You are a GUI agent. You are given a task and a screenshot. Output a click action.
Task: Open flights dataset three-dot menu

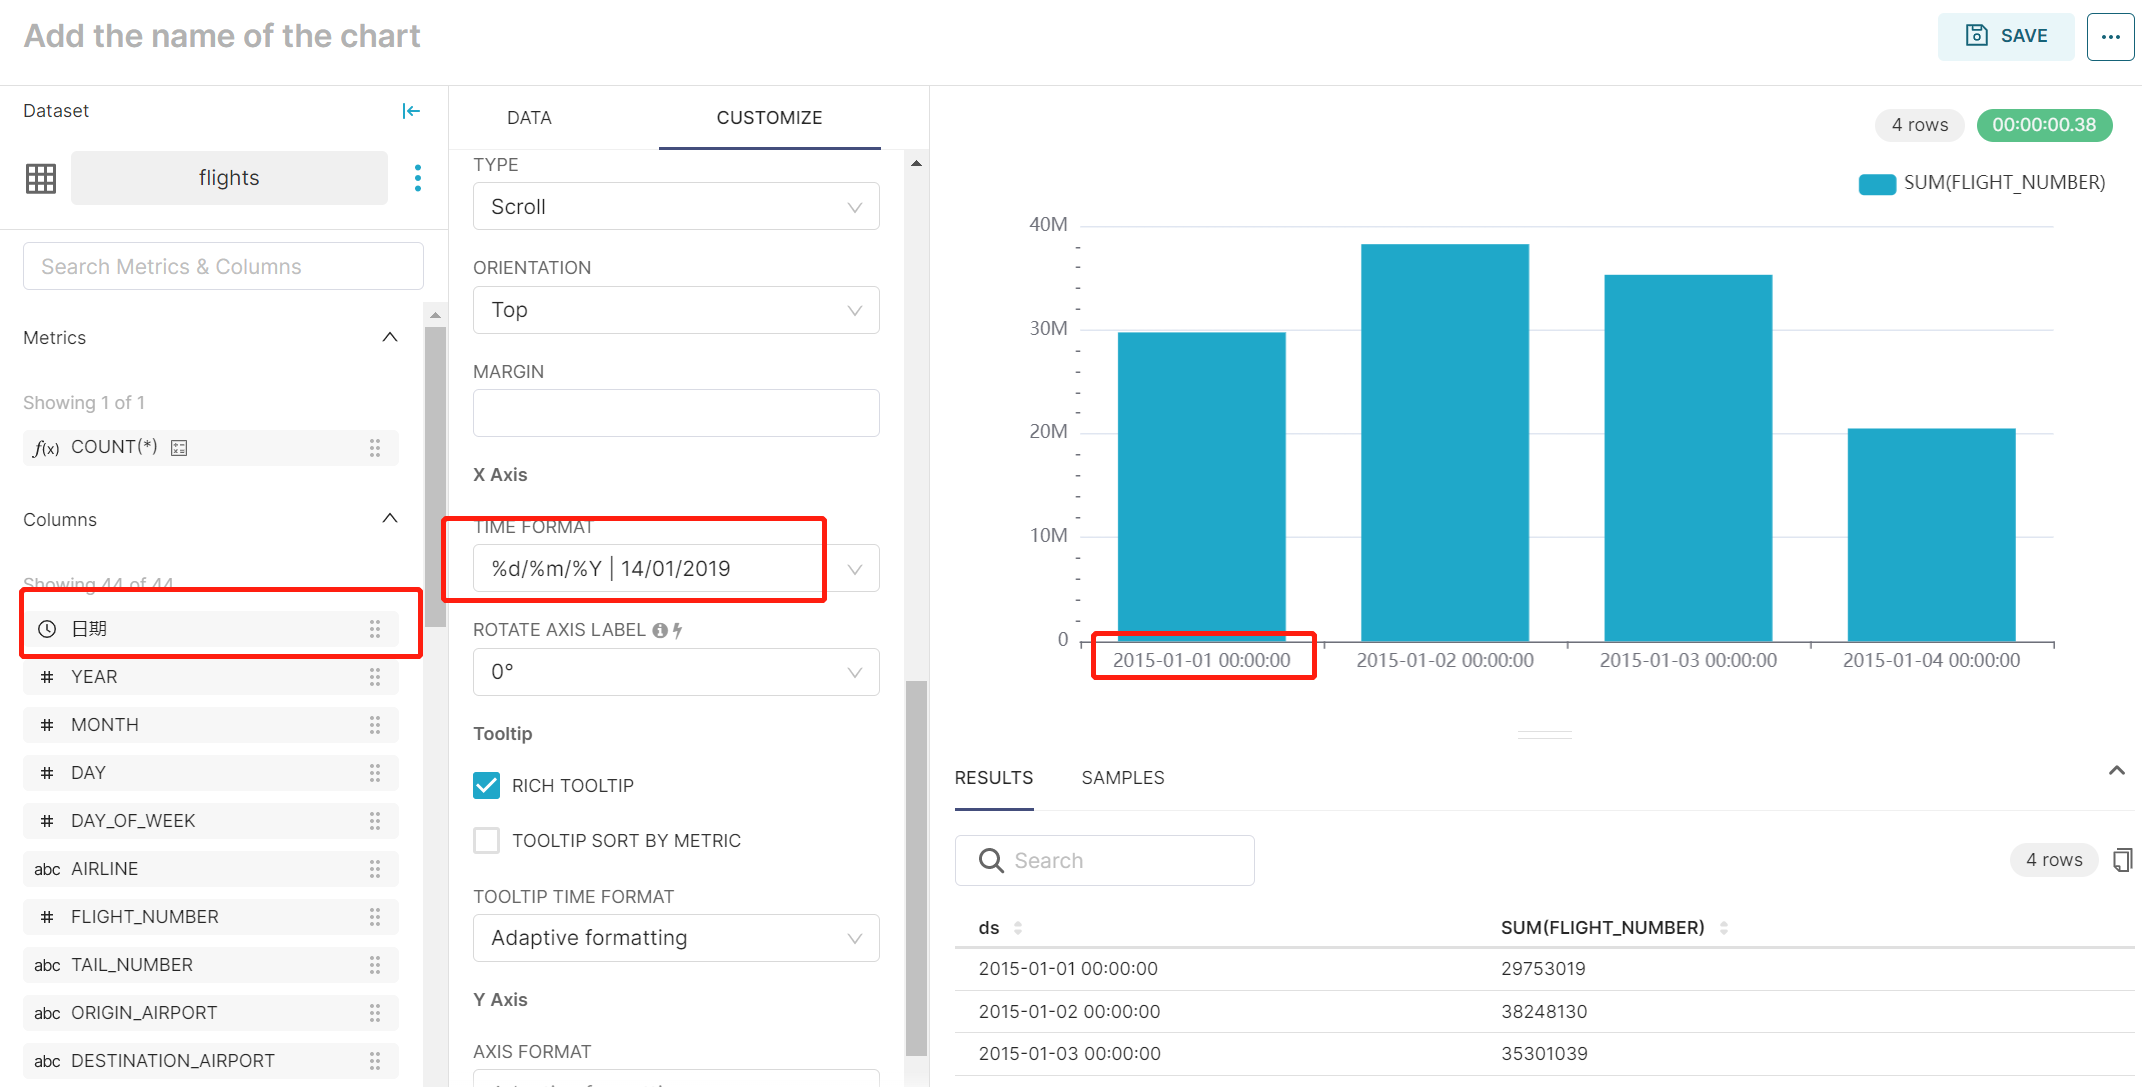coord(418,179)
